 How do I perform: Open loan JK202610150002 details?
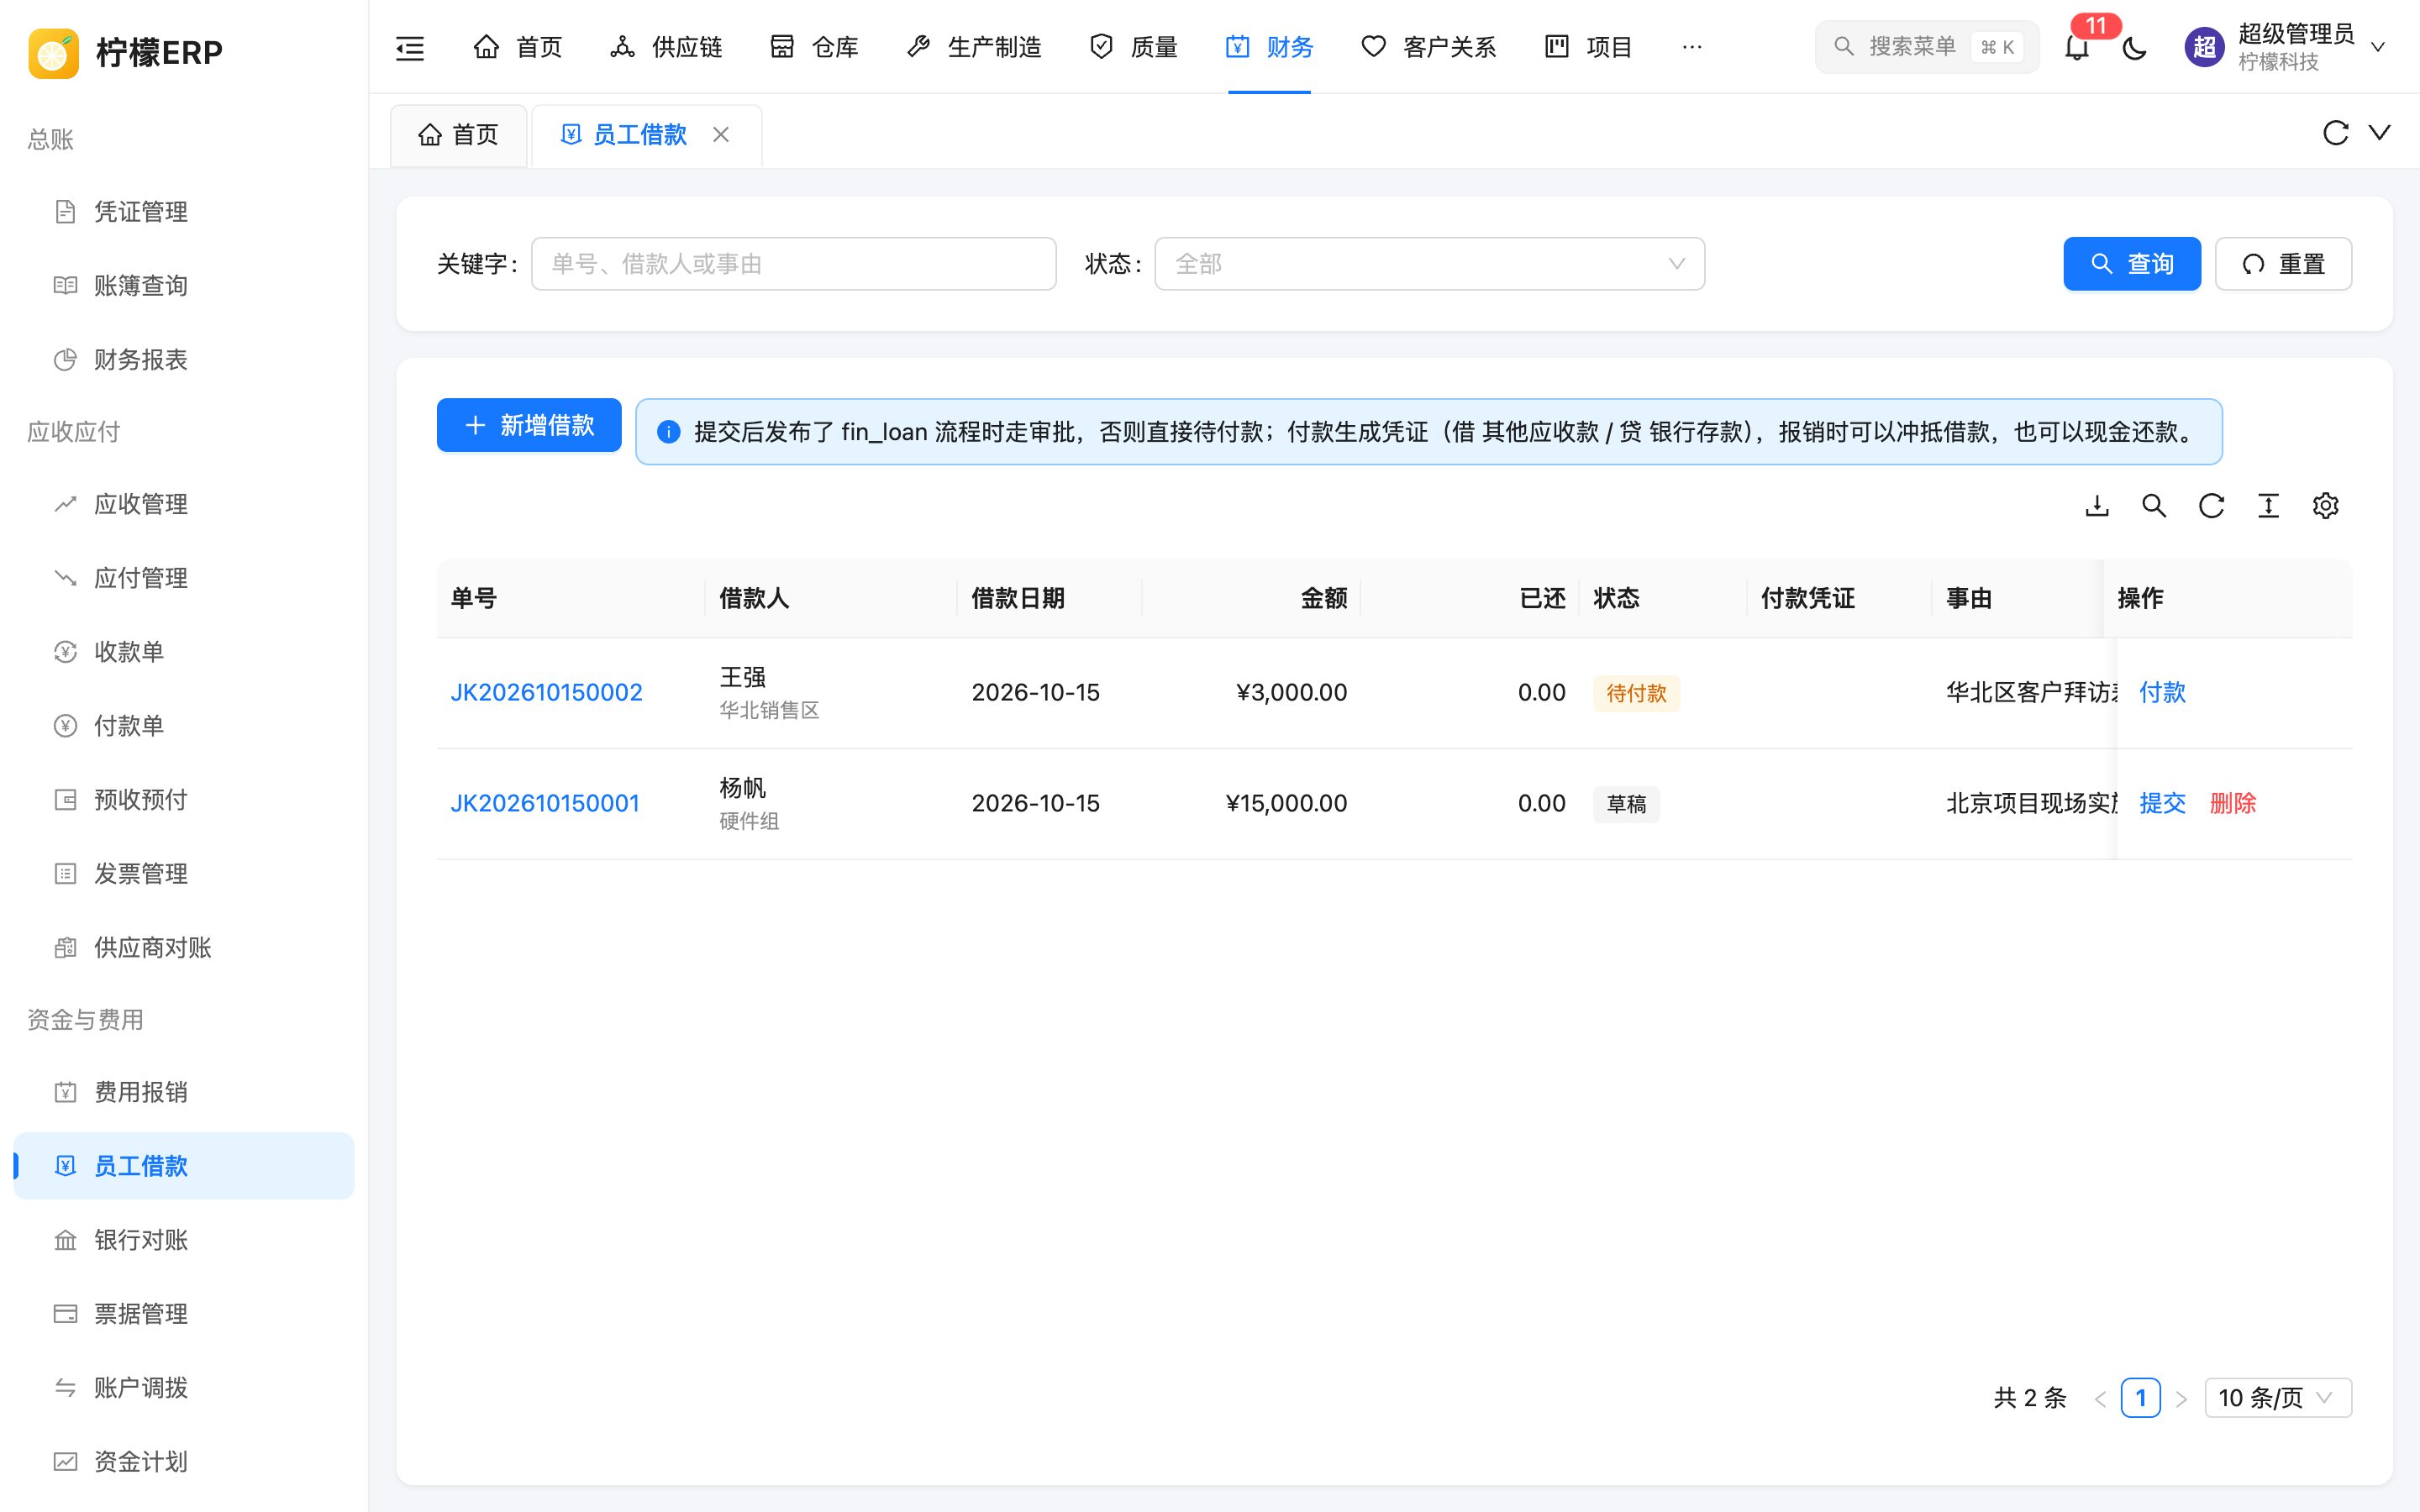[x=546, y=692]
